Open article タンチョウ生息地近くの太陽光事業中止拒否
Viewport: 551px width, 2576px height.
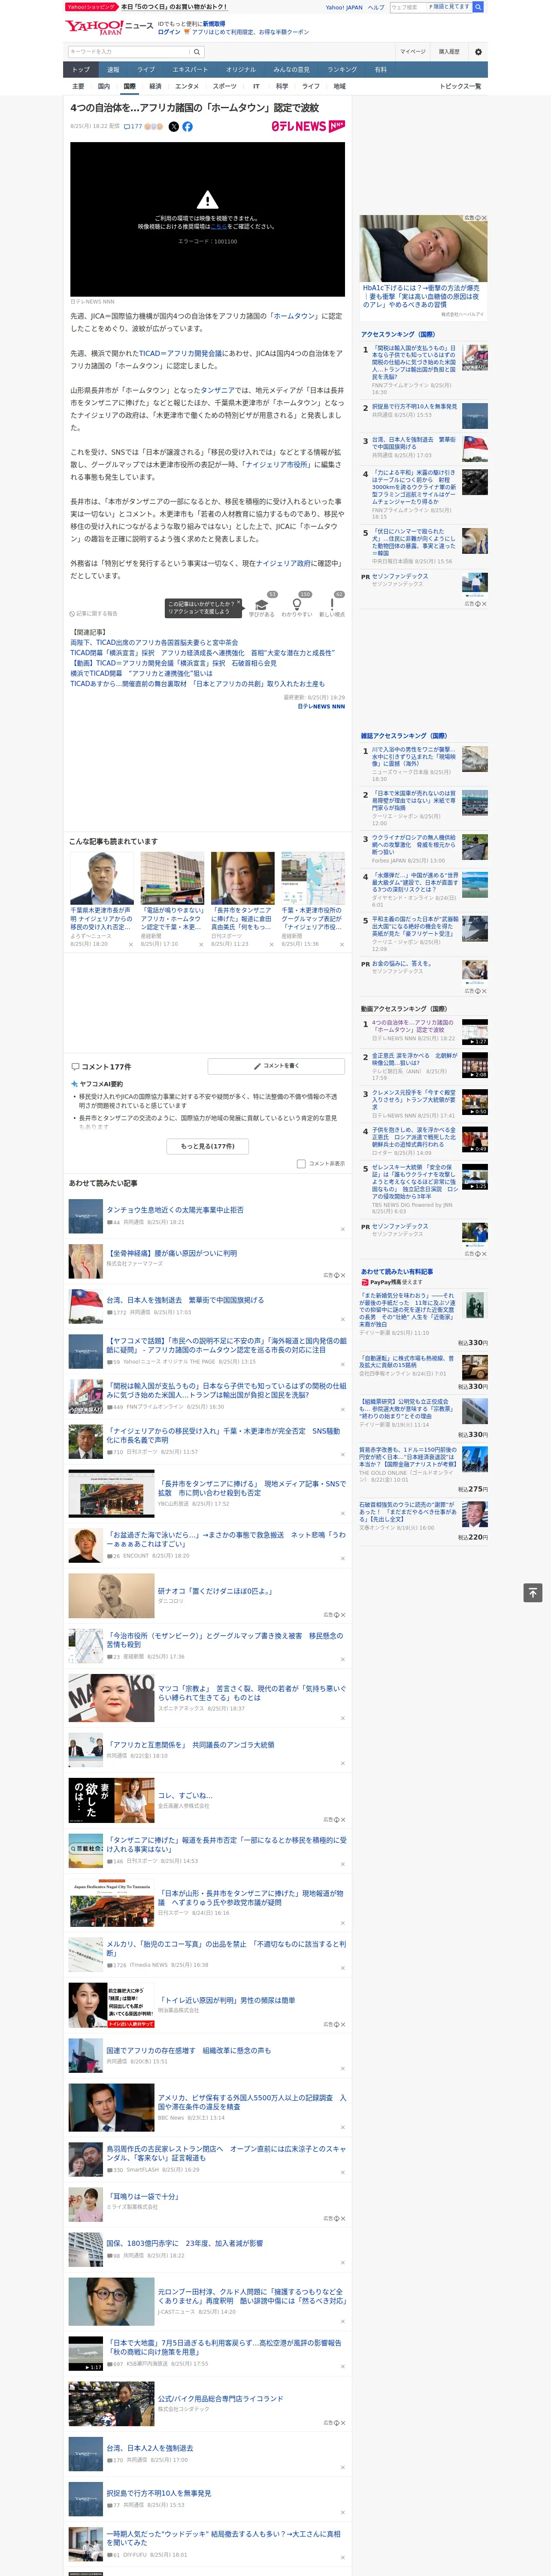tap(175, 1209)
